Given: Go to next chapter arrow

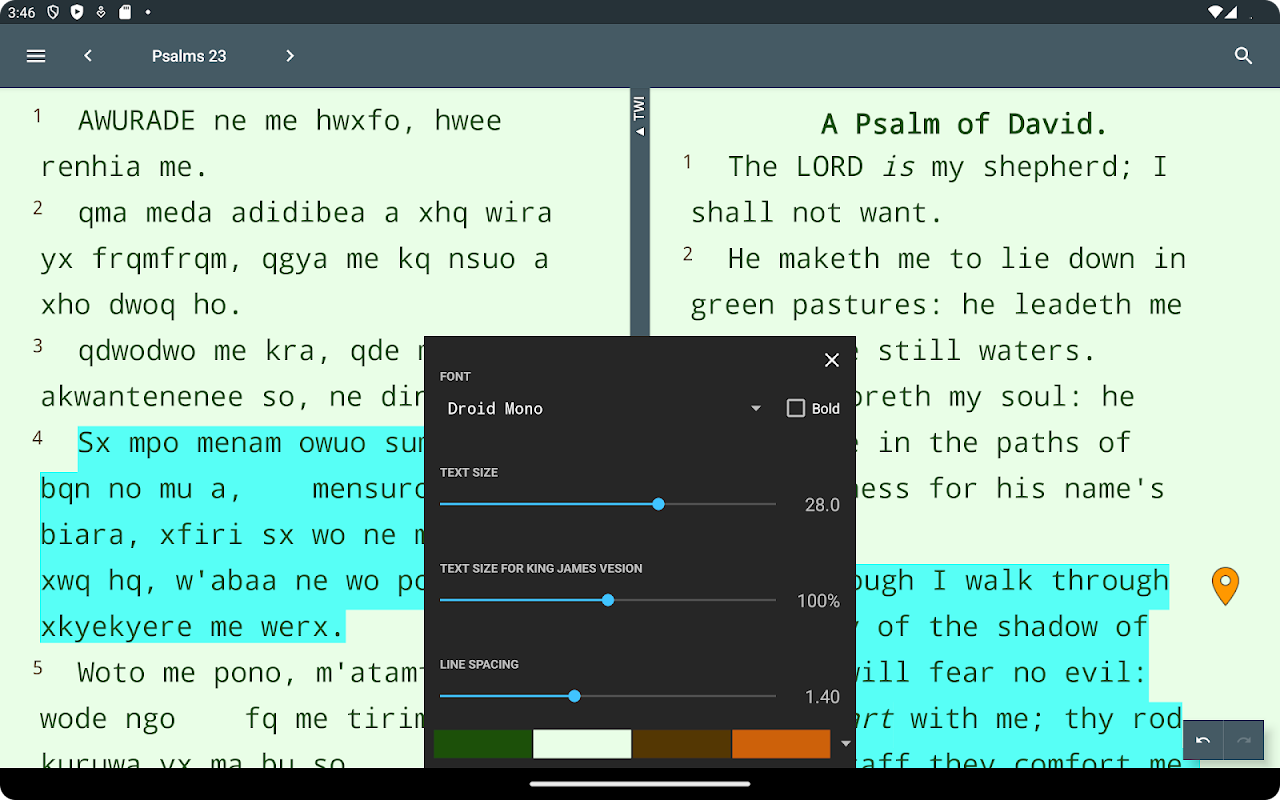Looking at the screenshot, I should [290, 56].
